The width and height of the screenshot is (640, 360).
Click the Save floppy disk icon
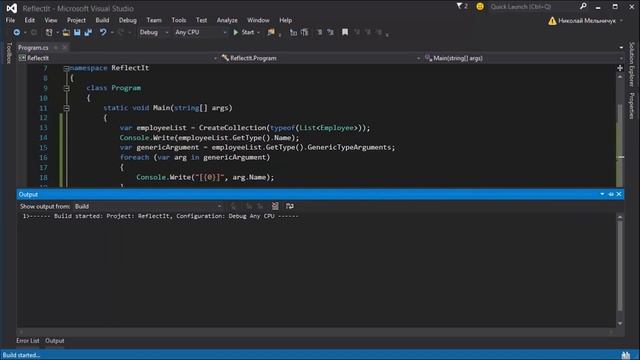point(77,32)
